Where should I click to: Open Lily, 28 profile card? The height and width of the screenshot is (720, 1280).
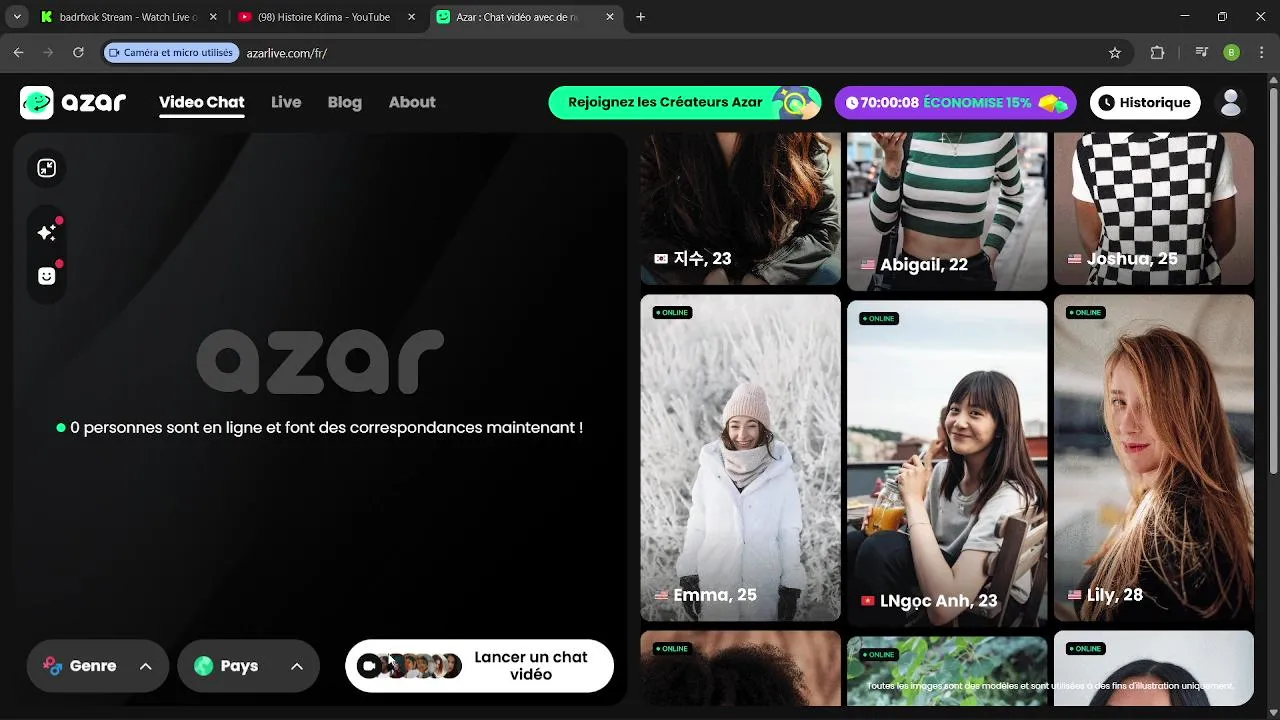[x=1154, y=457]
